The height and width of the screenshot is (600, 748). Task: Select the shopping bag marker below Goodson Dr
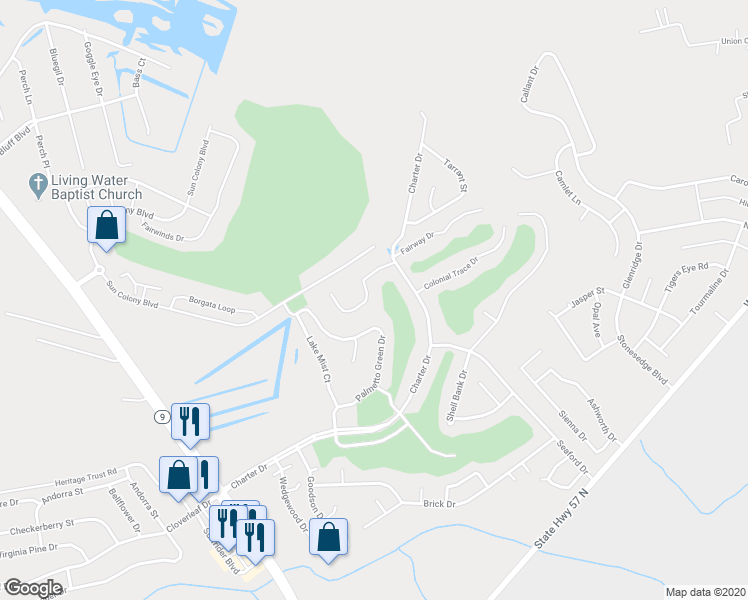coord(328,540)
